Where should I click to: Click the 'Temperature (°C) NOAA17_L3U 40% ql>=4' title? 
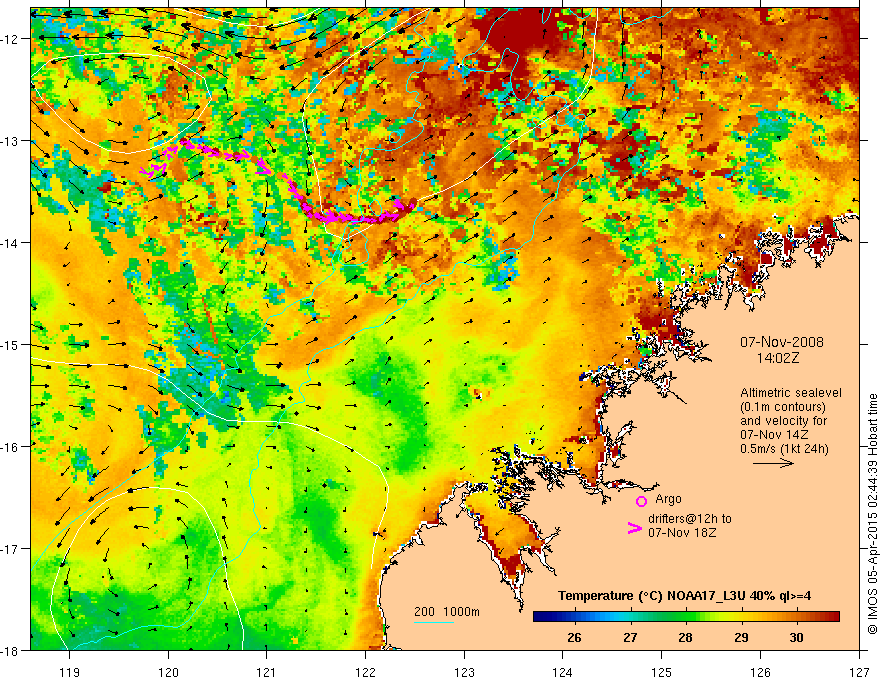pos(684,596)
